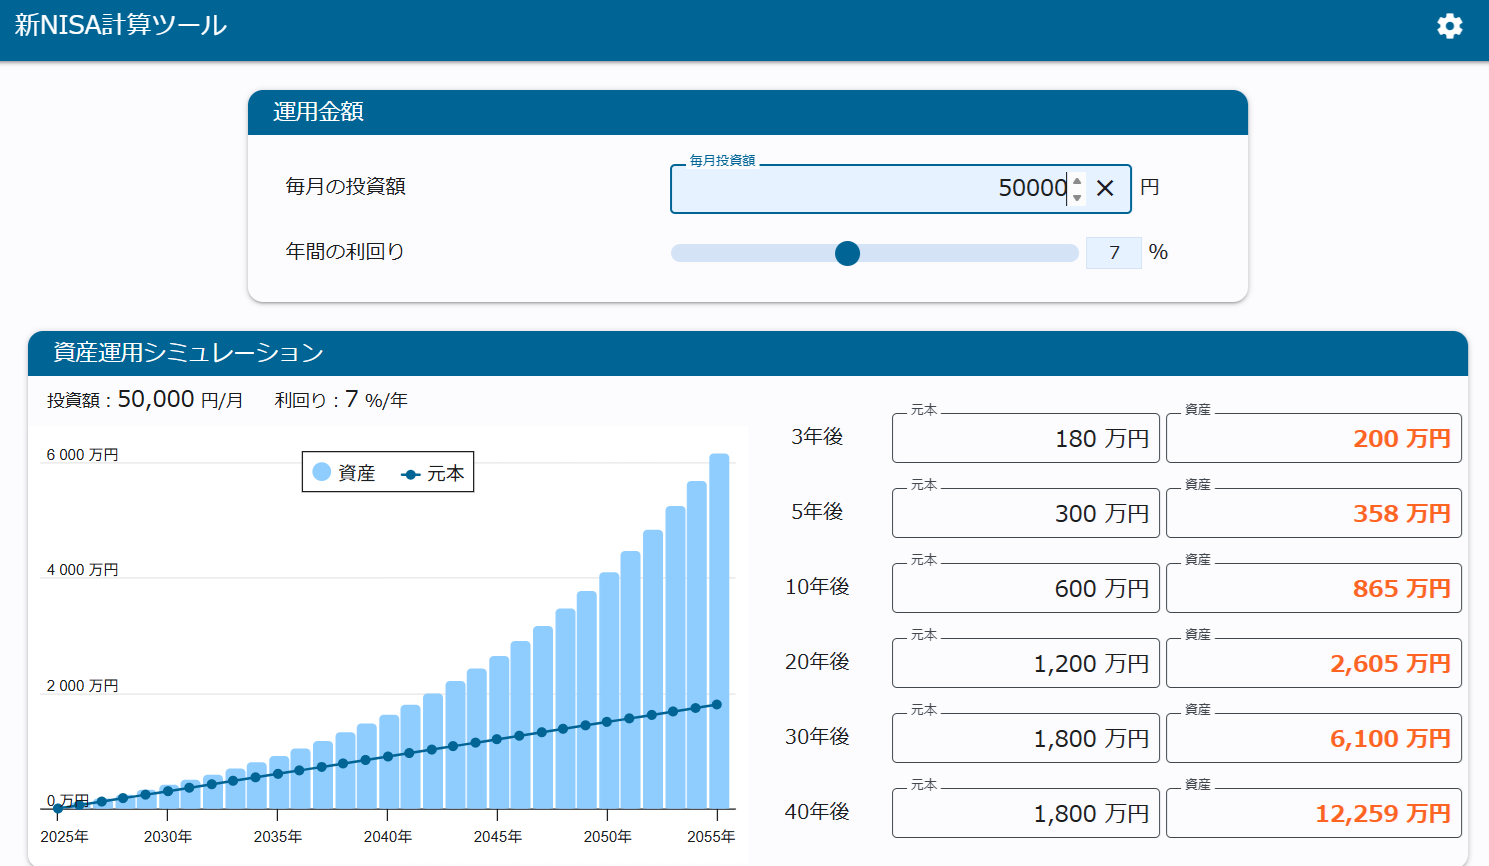Select the 5年後 資産 358 万円 box

click(1313, 514)
